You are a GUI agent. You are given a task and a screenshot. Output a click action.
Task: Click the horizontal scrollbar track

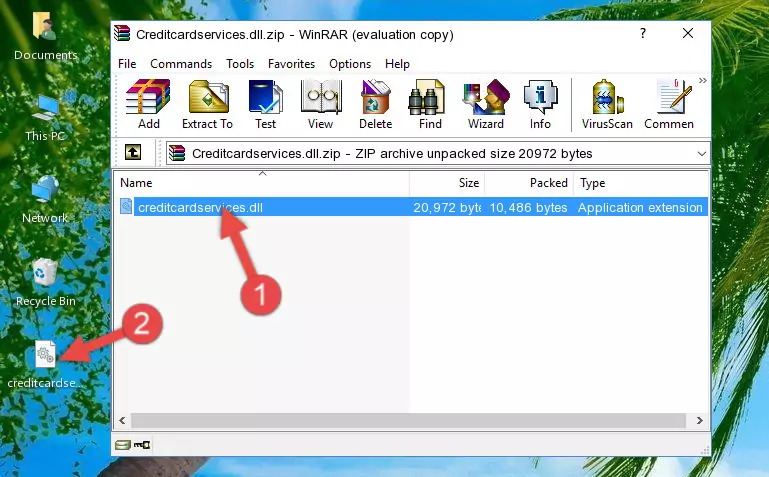[408, 421]
